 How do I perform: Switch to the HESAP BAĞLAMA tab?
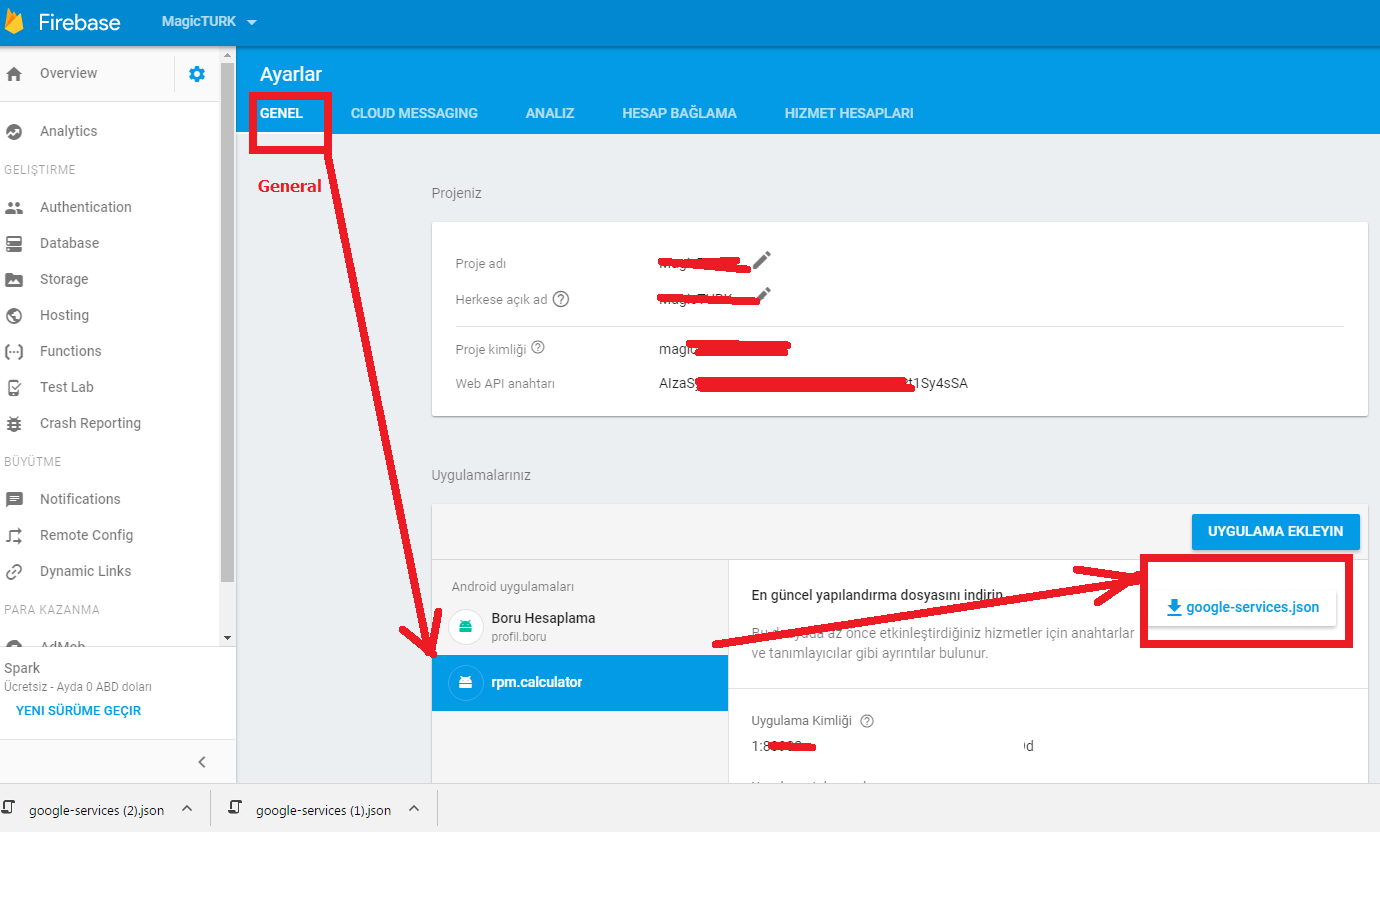[x=679, y=114]
